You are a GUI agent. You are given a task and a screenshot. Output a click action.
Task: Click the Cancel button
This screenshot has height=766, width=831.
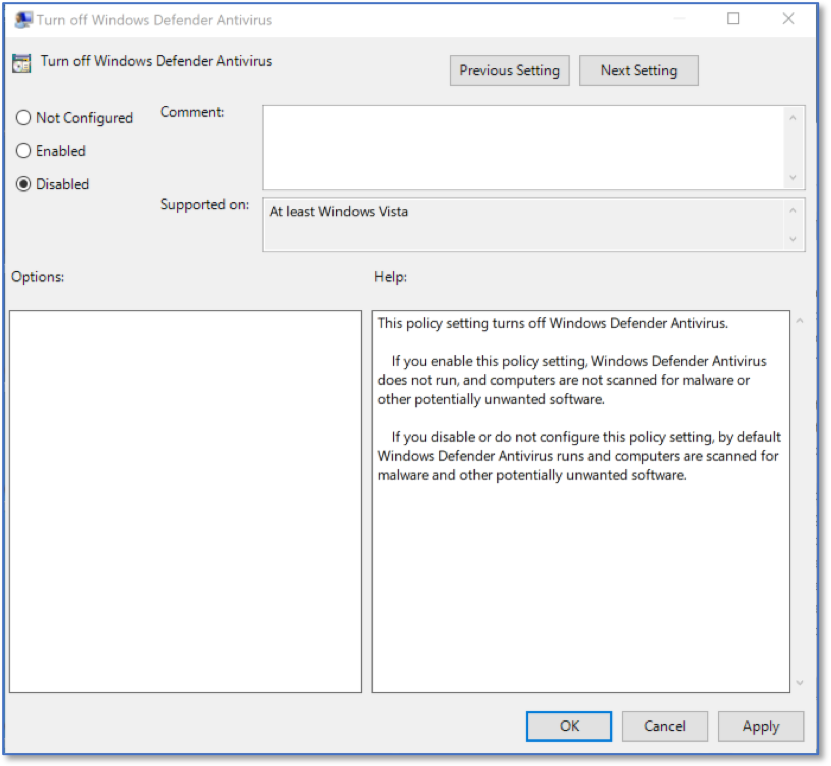(665, 726)
